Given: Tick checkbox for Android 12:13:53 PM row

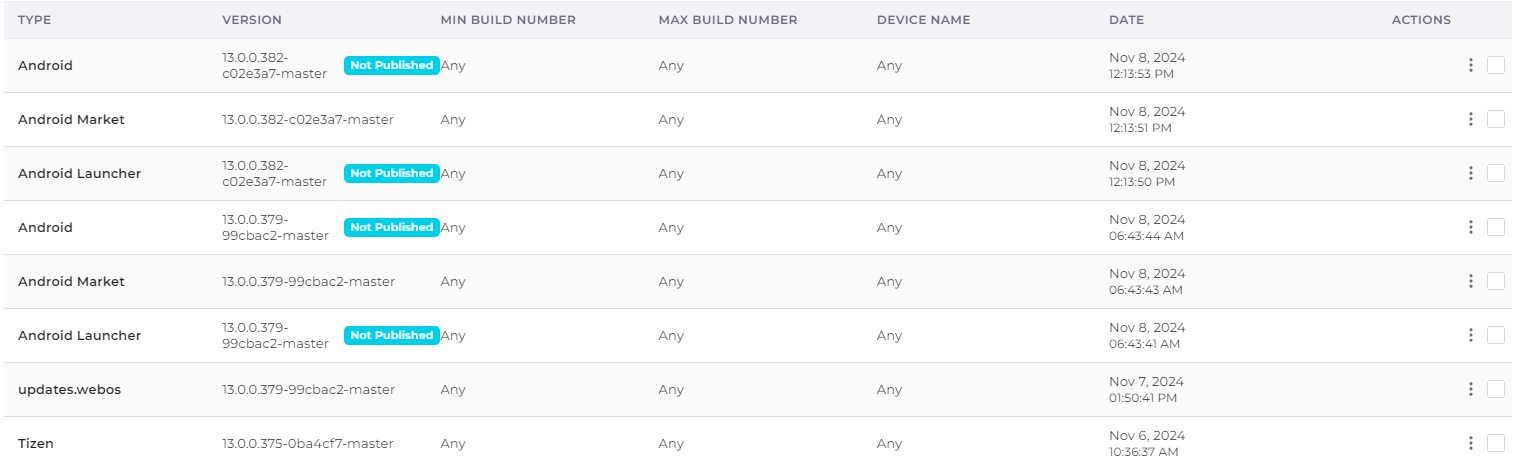Looking at the screenshot, I should [1496, 65].
